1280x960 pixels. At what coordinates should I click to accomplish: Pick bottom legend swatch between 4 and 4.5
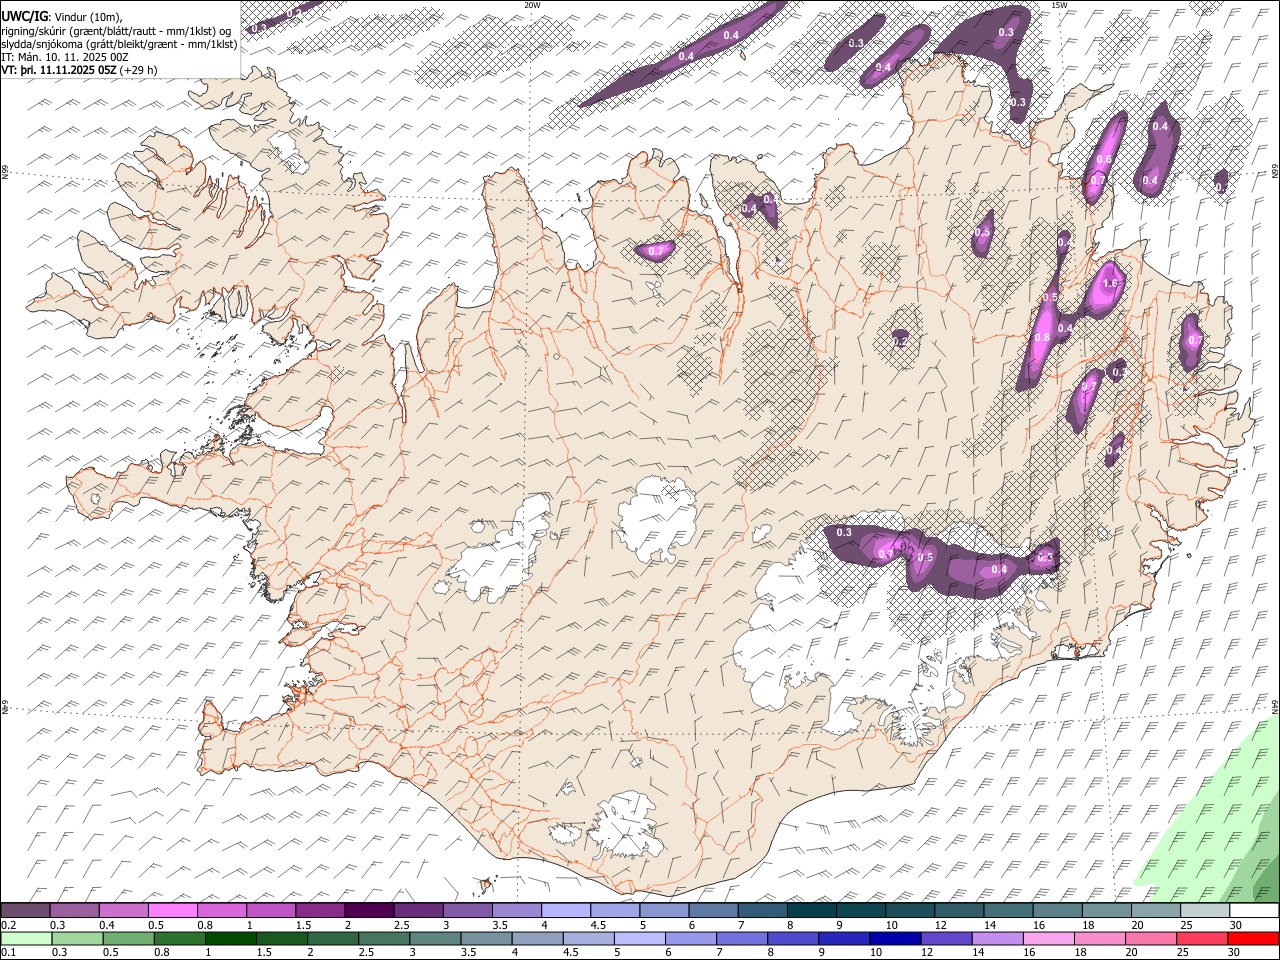point(536,938)
